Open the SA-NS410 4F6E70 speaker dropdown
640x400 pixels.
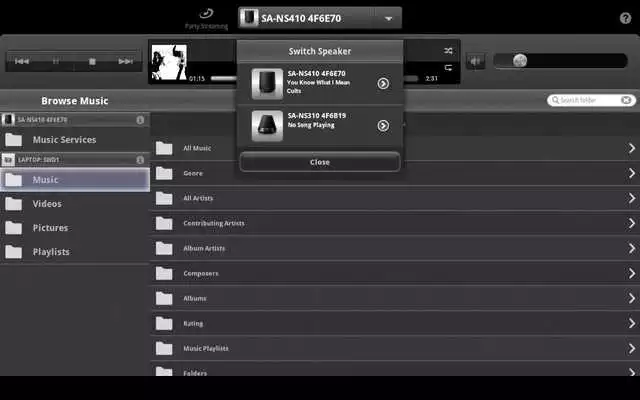(x=388, y=18)
